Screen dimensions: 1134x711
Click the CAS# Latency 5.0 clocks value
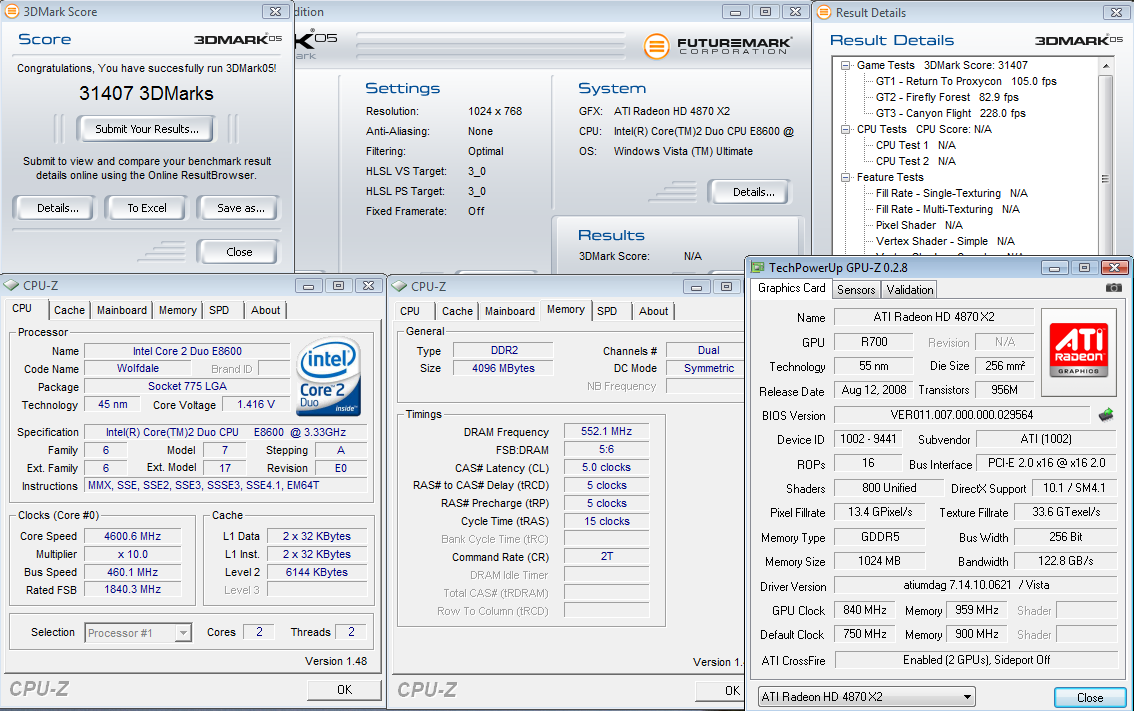(x=606, y=467)
